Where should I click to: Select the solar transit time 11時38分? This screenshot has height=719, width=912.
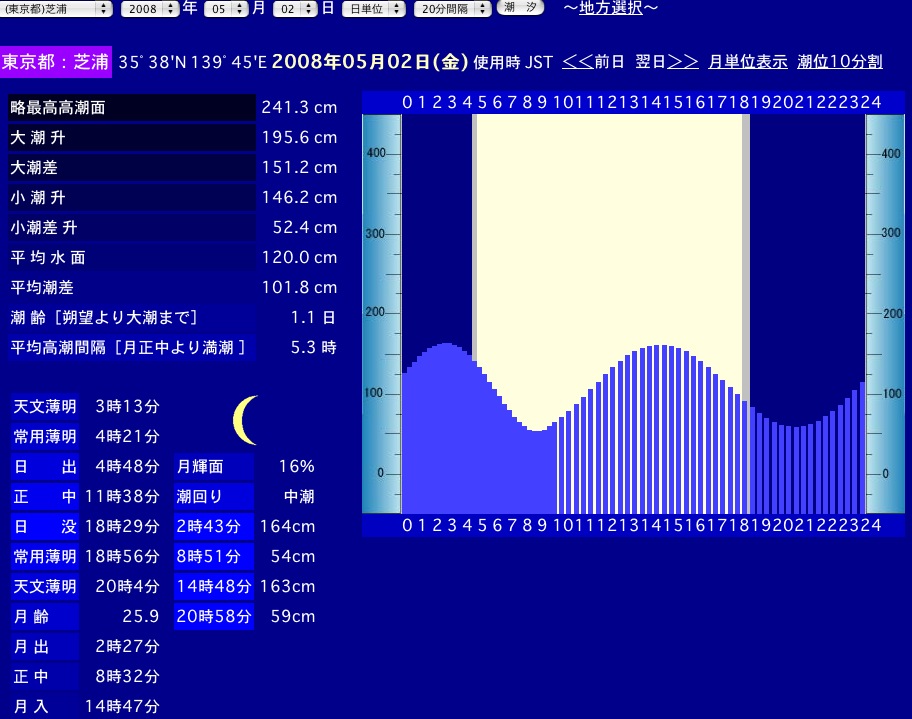click(122, 497)
